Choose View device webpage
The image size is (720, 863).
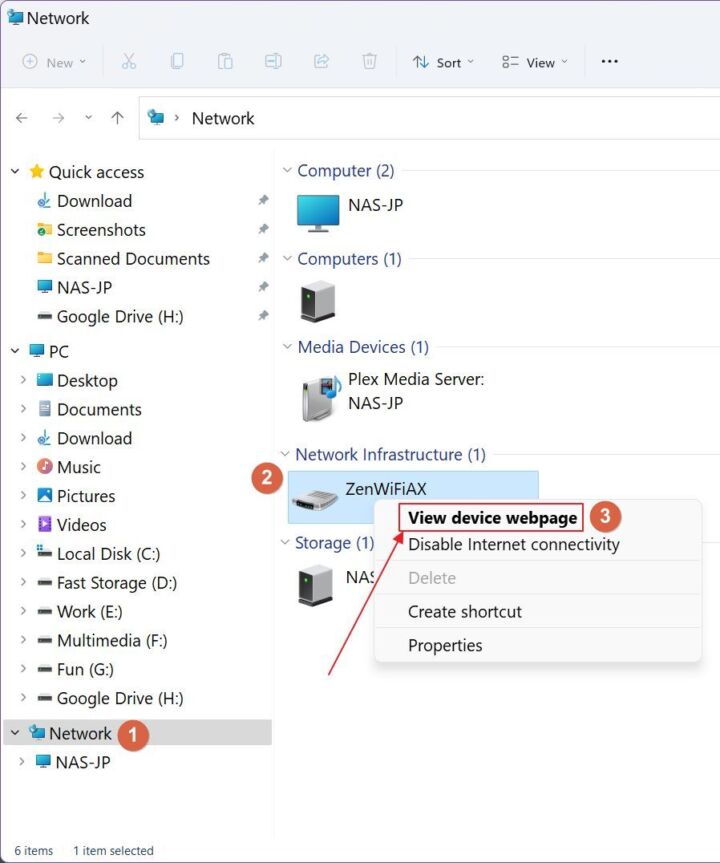pos(492,518)
